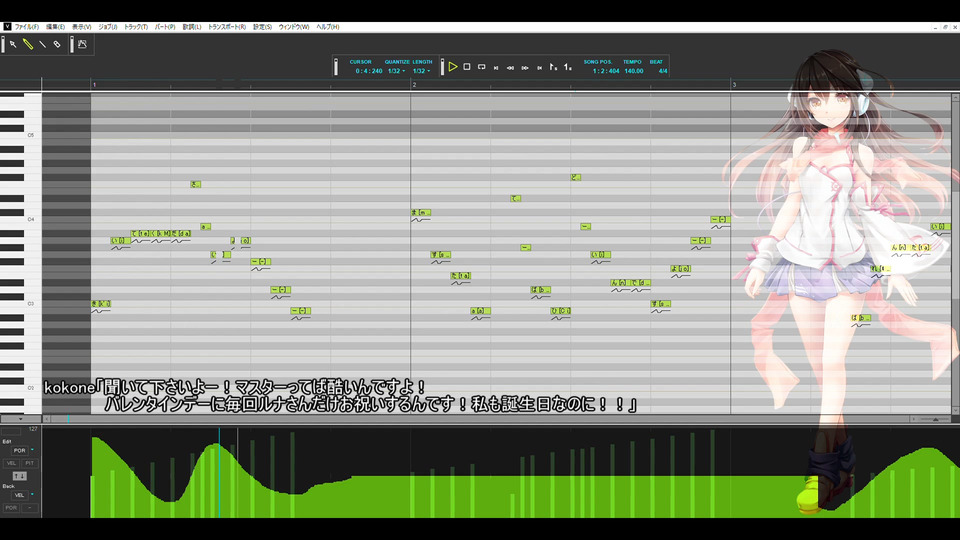Open the パート(P) menu
Screen dimensions: 960x540
(x=165, y=27)
